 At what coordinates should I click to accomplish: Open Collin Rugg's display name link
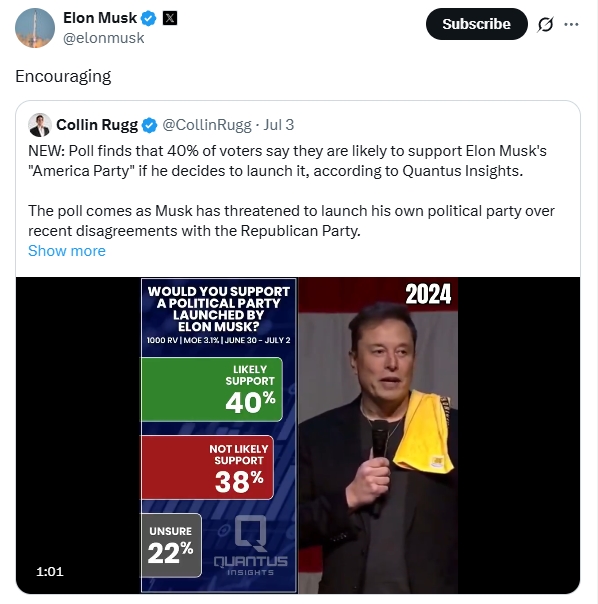[97, 125]
